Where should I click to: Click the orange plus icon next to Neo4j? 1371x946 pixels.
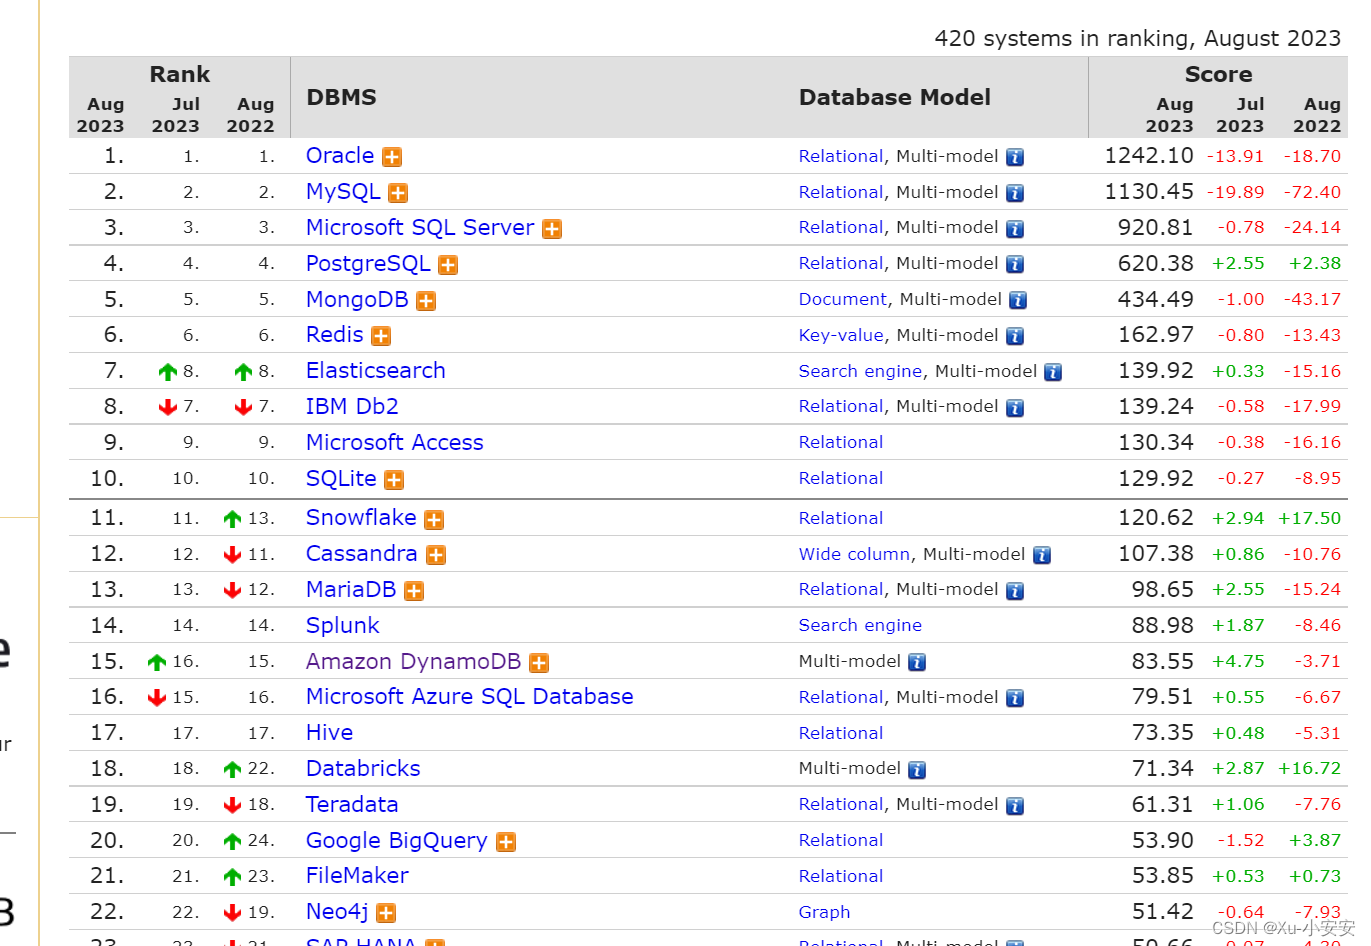pyautogui.click(x=386, y=913)
